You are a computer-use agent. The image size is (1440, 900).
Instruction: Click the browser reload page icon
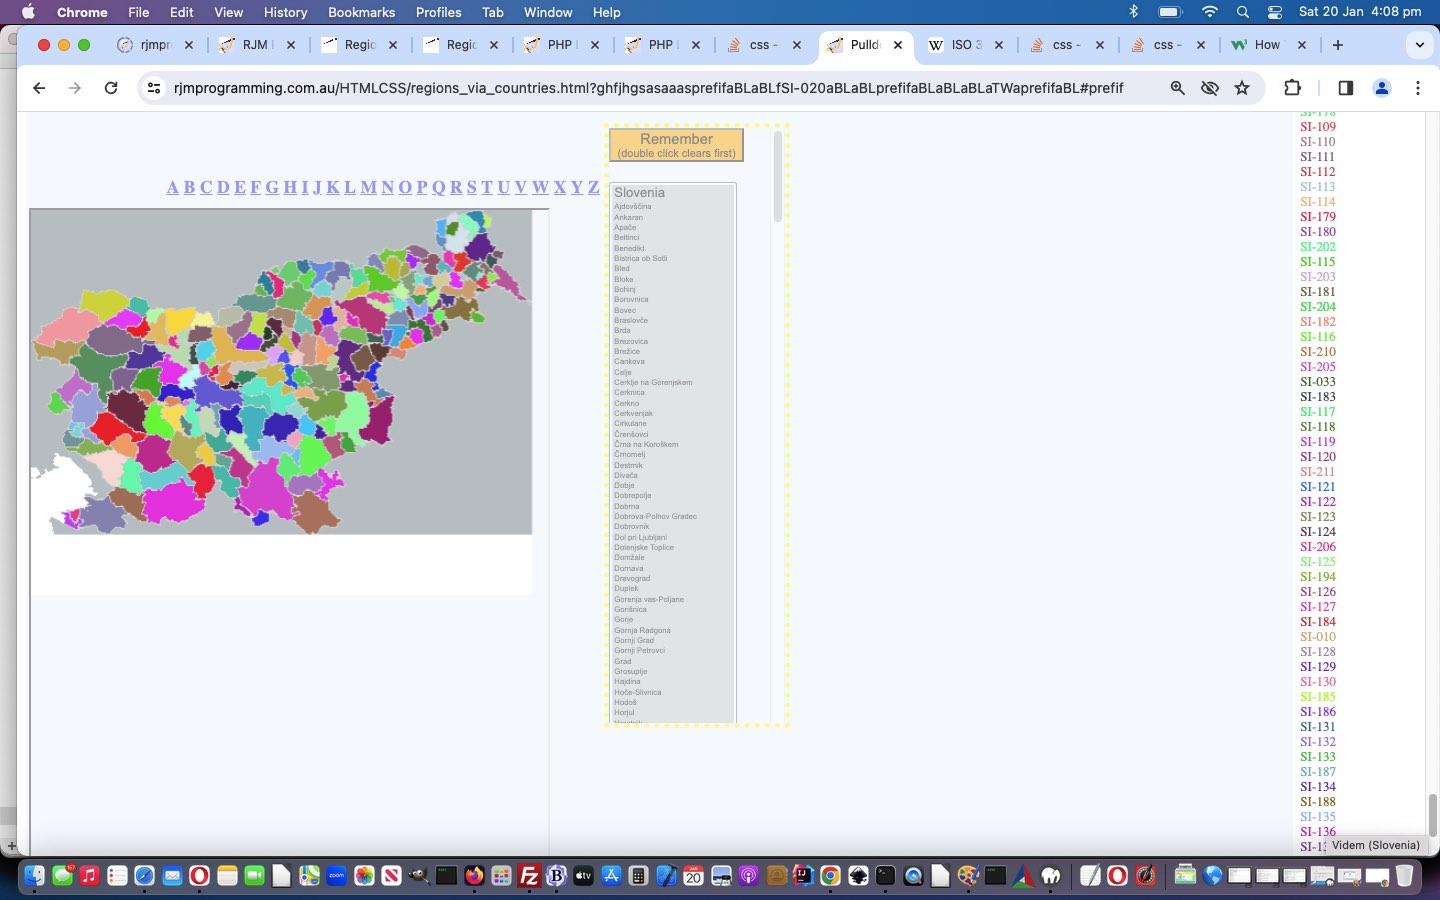point(111,88)
